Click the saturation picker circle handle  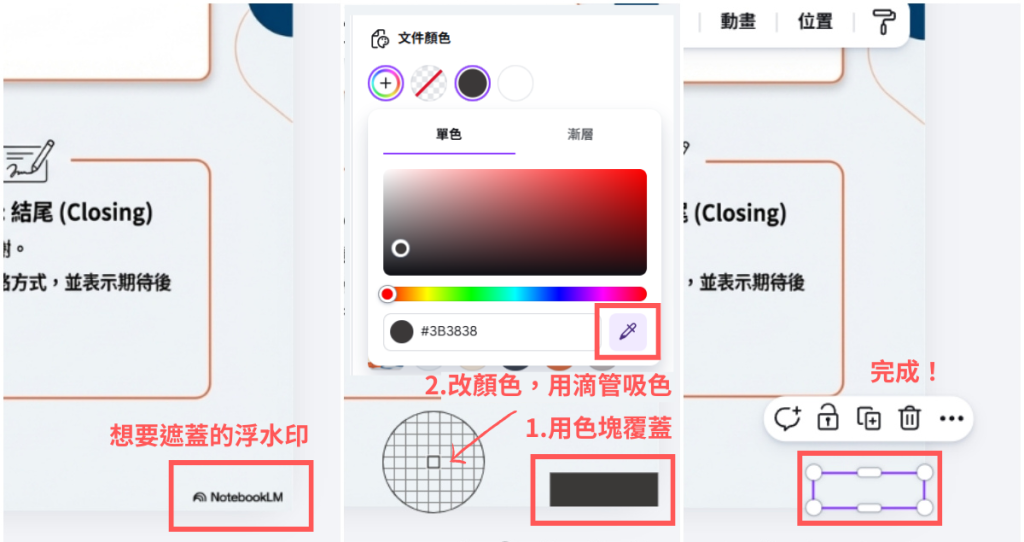pyautogui.click(x=400, y=248)
